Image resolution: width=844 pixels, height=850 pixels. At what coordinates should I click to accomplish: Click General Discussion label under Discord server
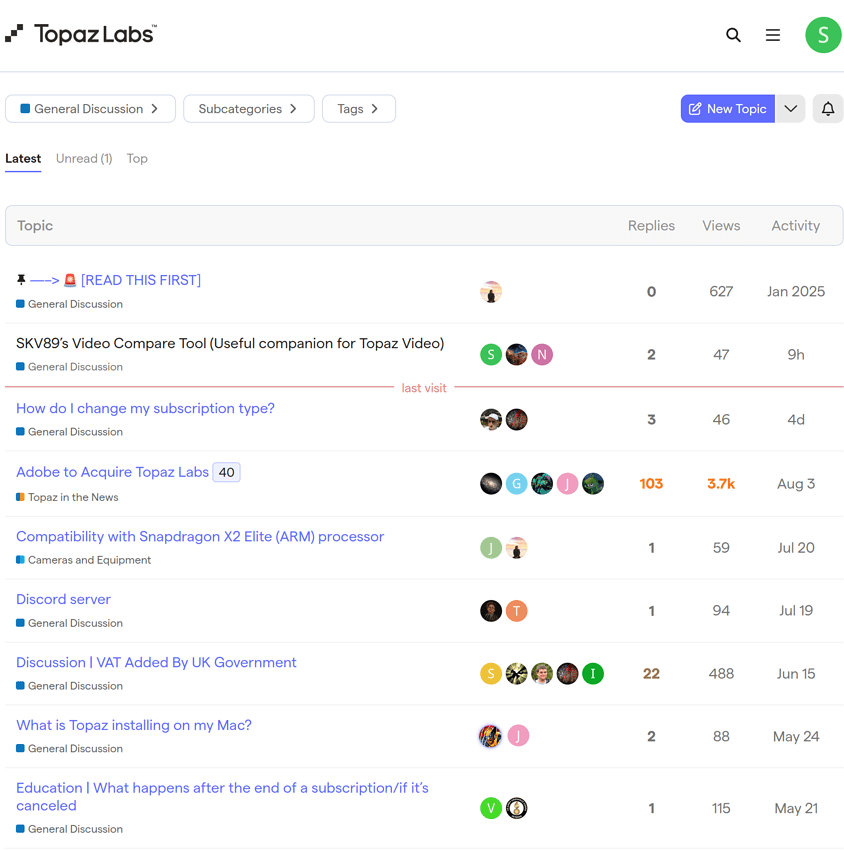(x=69, y=623)
